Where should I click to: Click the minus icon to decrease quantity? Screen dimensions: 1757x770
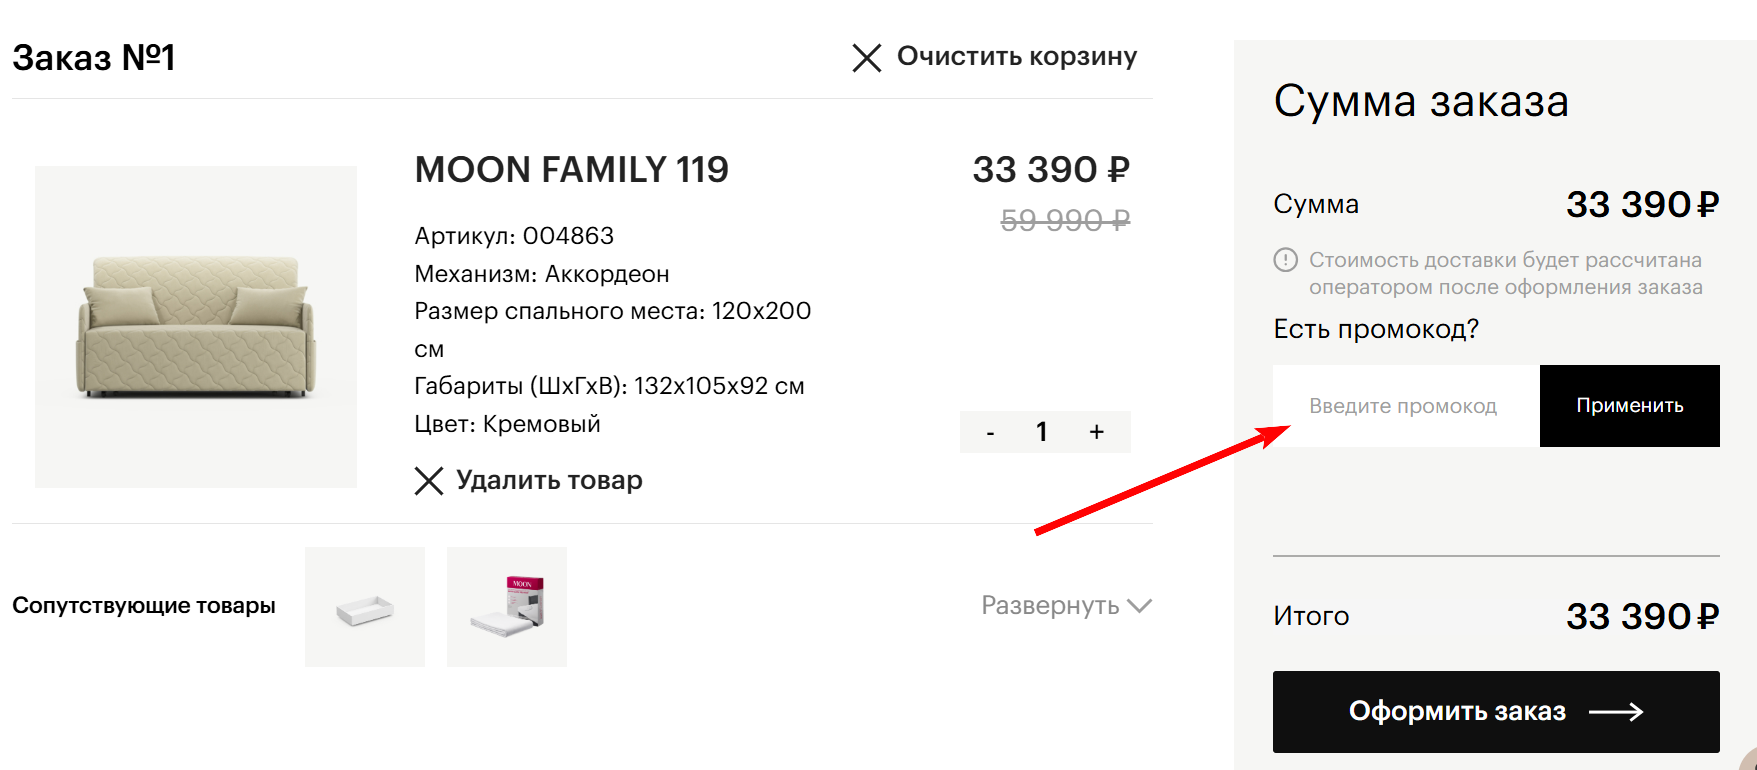point(990,432)
